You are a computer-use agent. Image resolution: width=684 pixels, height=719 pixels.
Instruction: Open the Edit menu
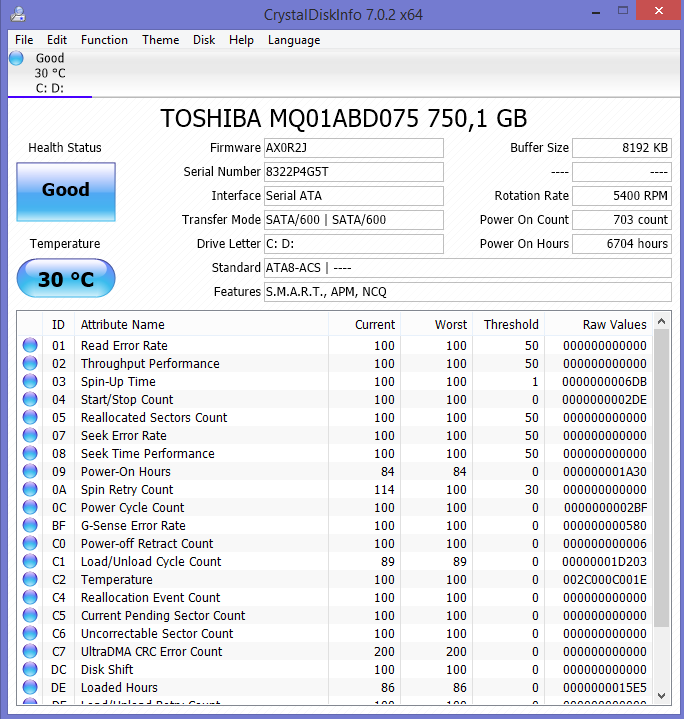pos(57,40)
